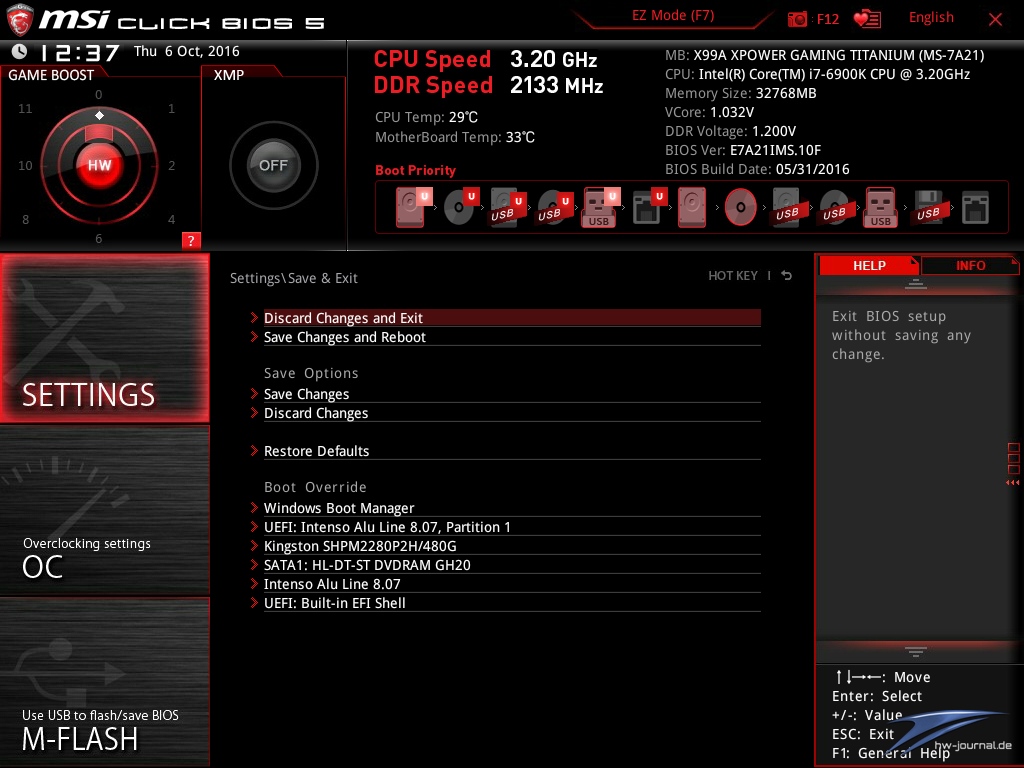Screen dimensions: 1024x768
Task: Select the last network boot icon without a U badge
Action: click(975, 207)
